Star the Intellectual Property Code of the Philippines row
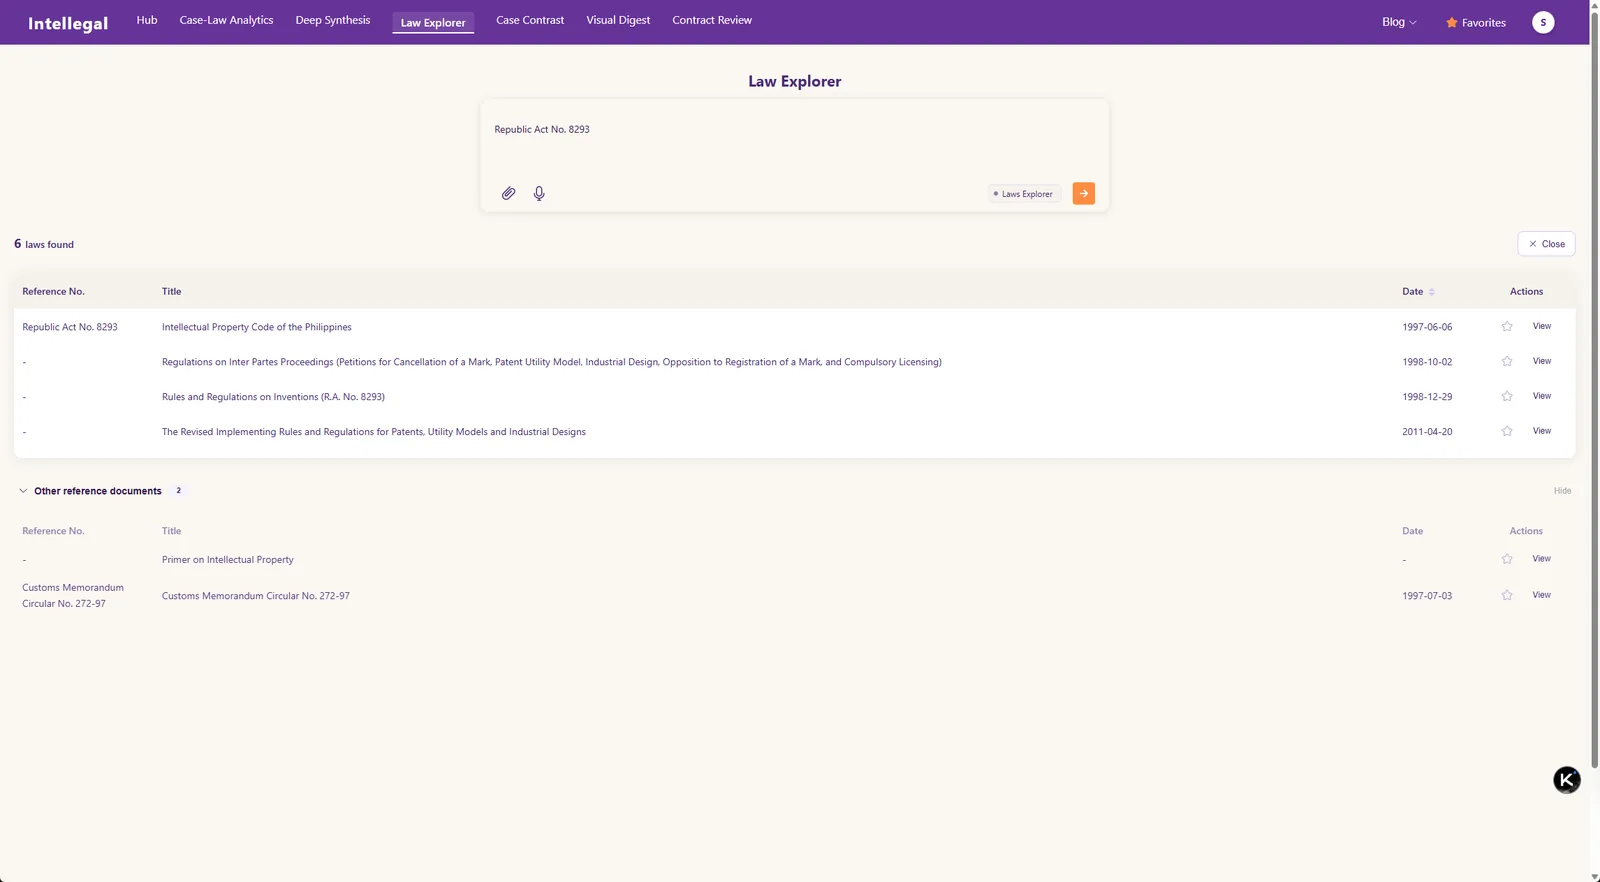The image size is (1600, 882). pos(1507,326)
